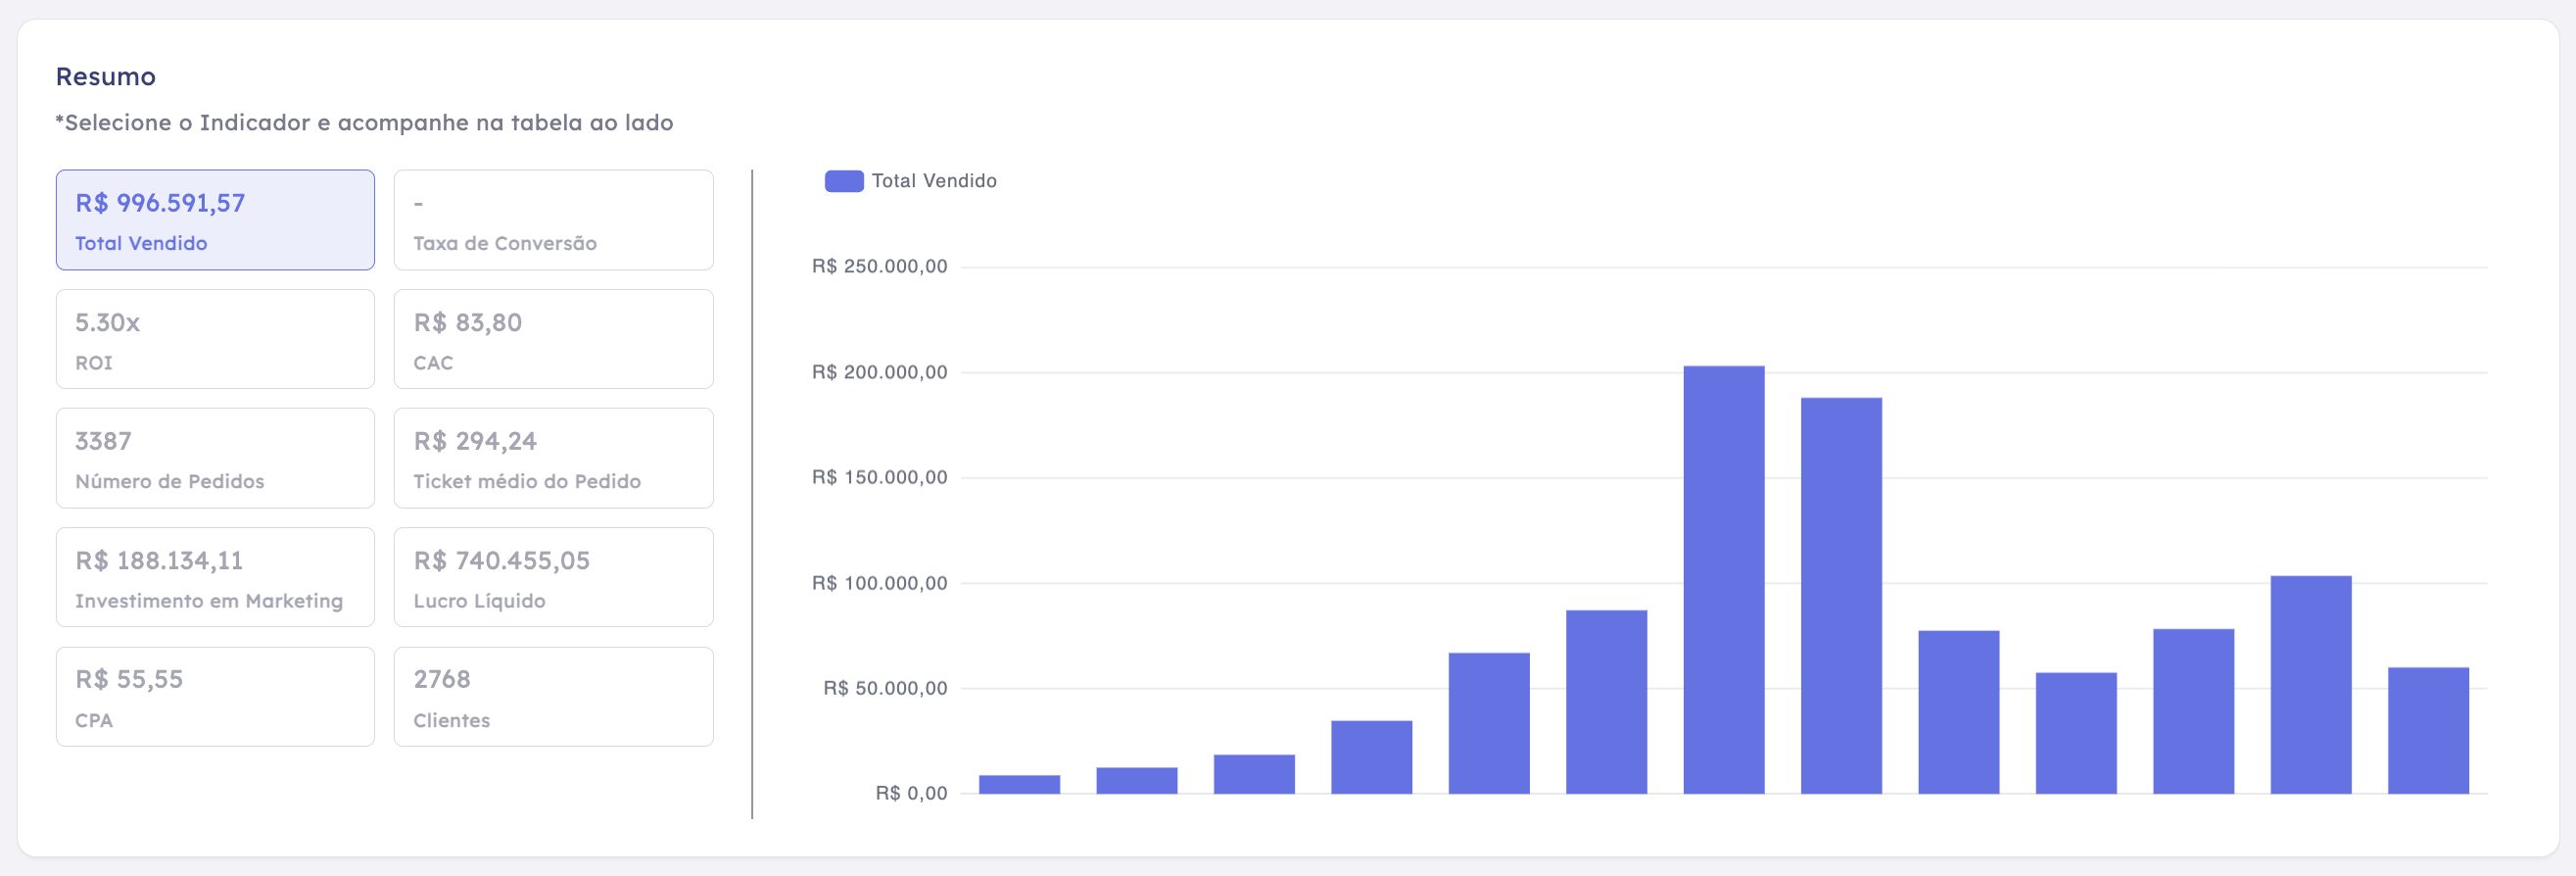Click the R$ 200.000,00 axis label
Viewport: 2576px width, 876px height.
[x=879, y=372]
